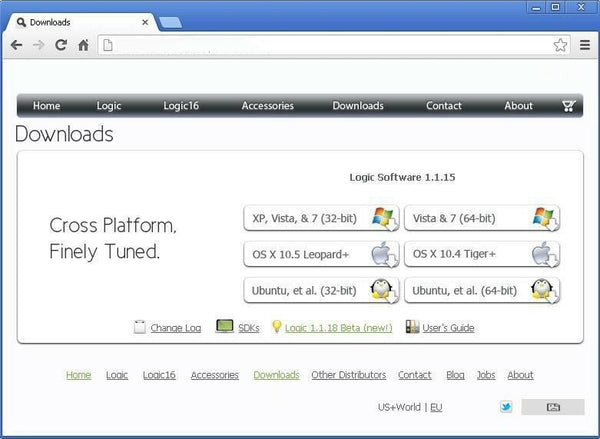The width and height of the screenshot is (600, 439).
Task: Click the lightbulb icon beside Logic Beta
Action: [x=276, y=326]
